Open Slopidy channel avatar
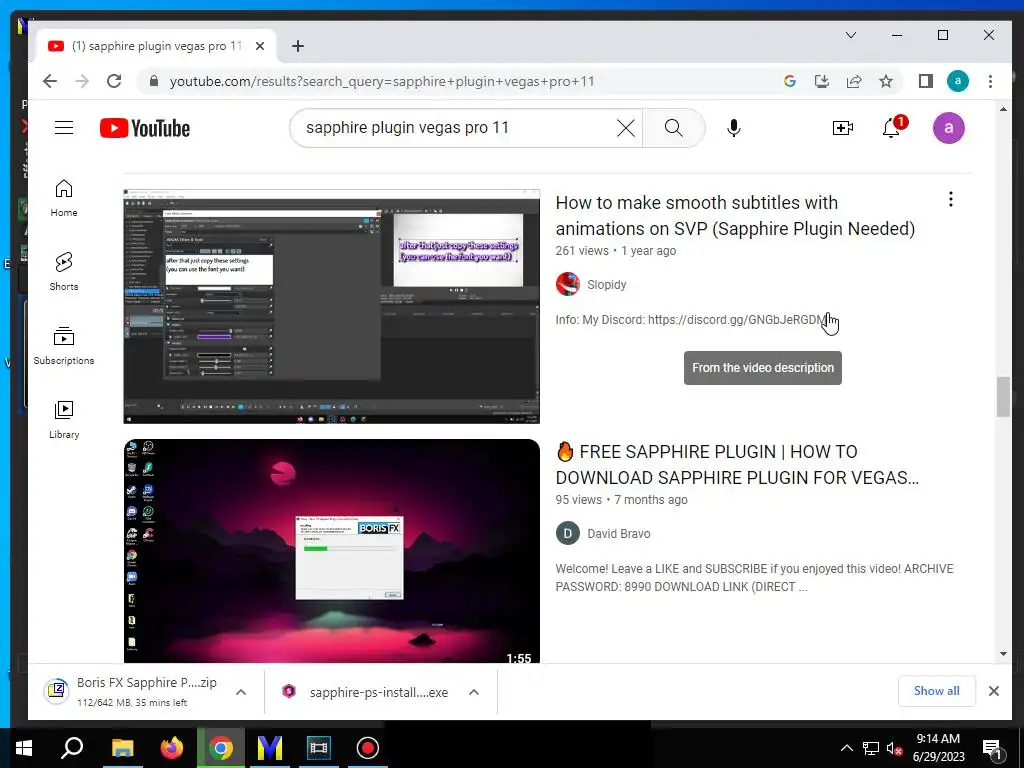The width and height of the screenshot is (1024, 768). pyautogui.click(x=568, y=284)
